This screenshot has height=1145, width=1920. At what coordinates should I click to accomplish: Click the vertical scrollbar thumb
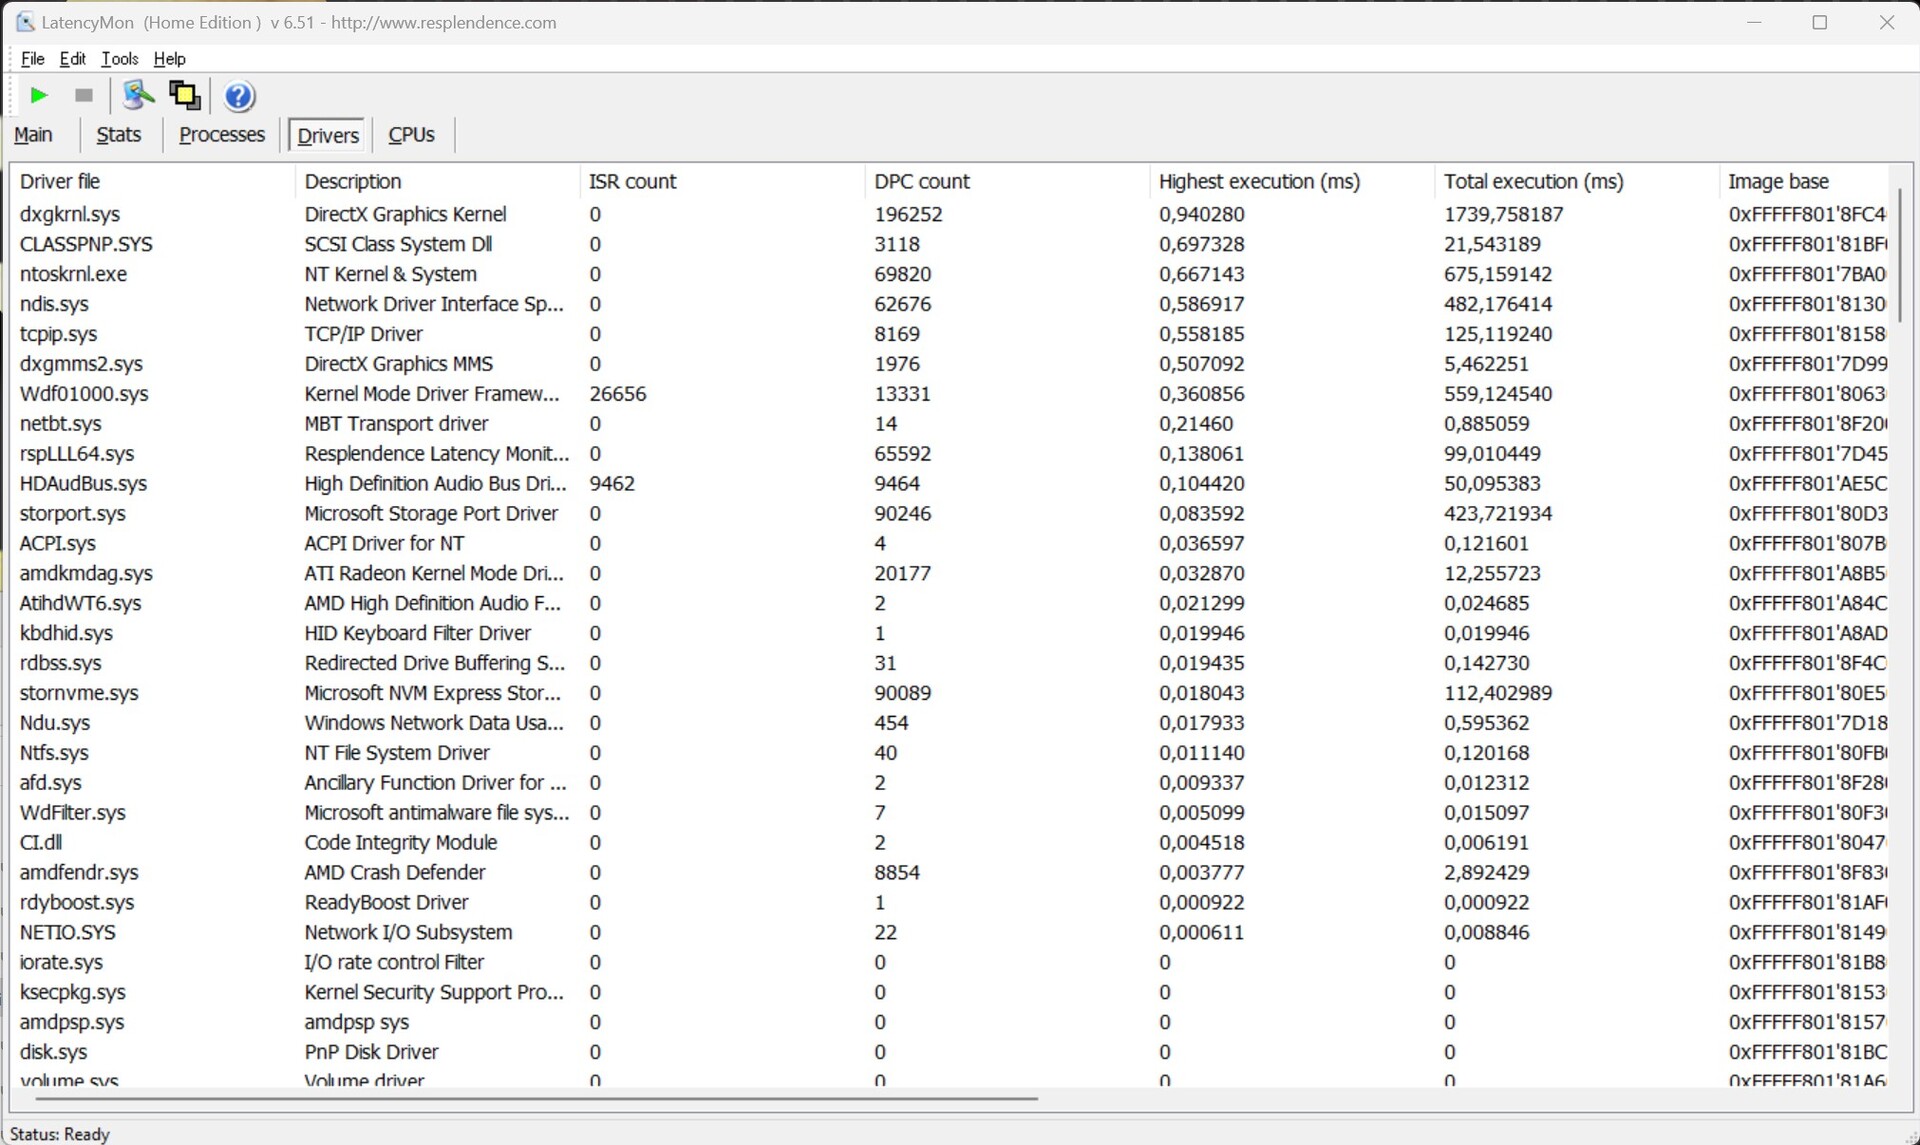tap(1899, 255)
